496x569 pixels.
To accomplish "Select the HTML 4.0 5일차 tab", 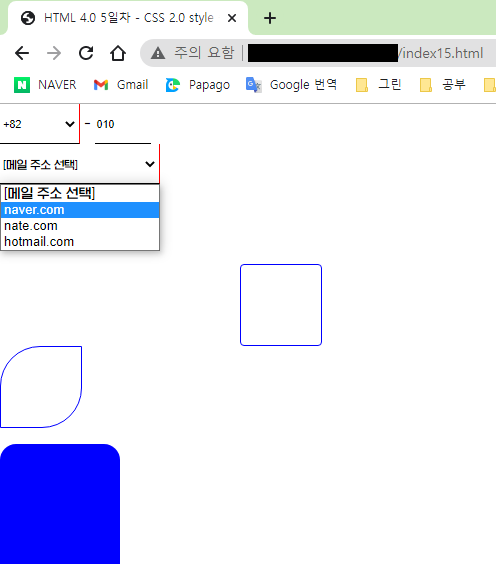I will click(128, 18).
